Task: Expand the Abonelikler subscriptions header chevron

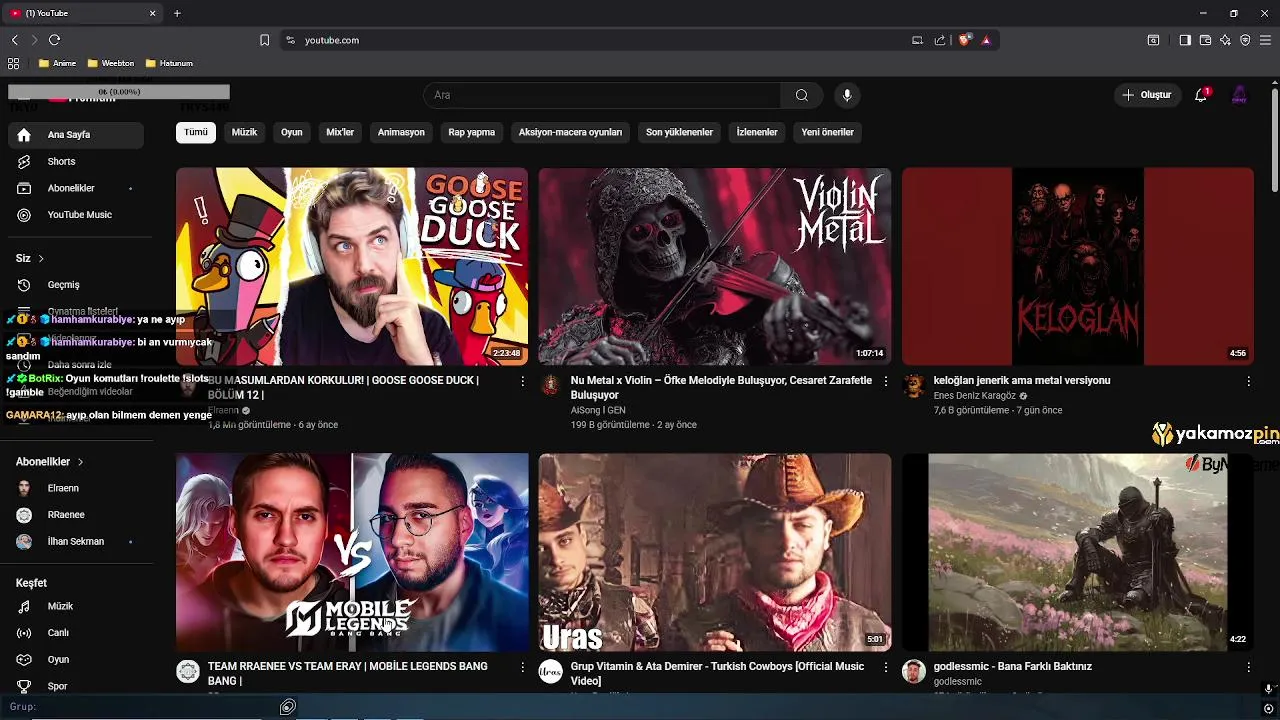Action: [x=80, y=462]
